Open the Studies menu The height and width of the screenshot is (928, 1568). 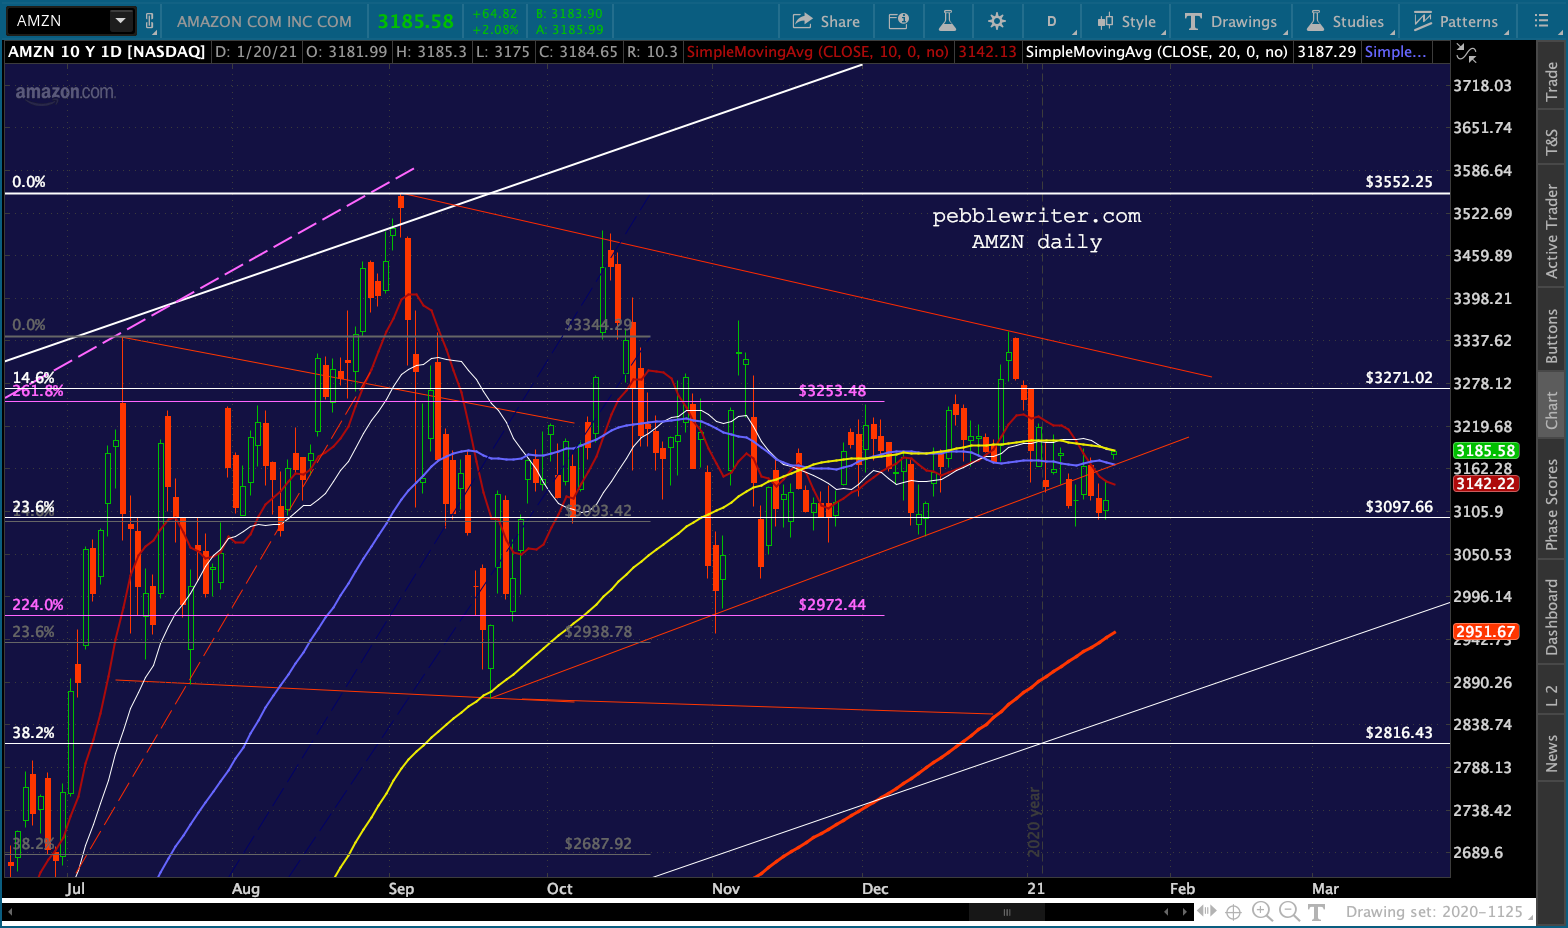pos(1346,21)
